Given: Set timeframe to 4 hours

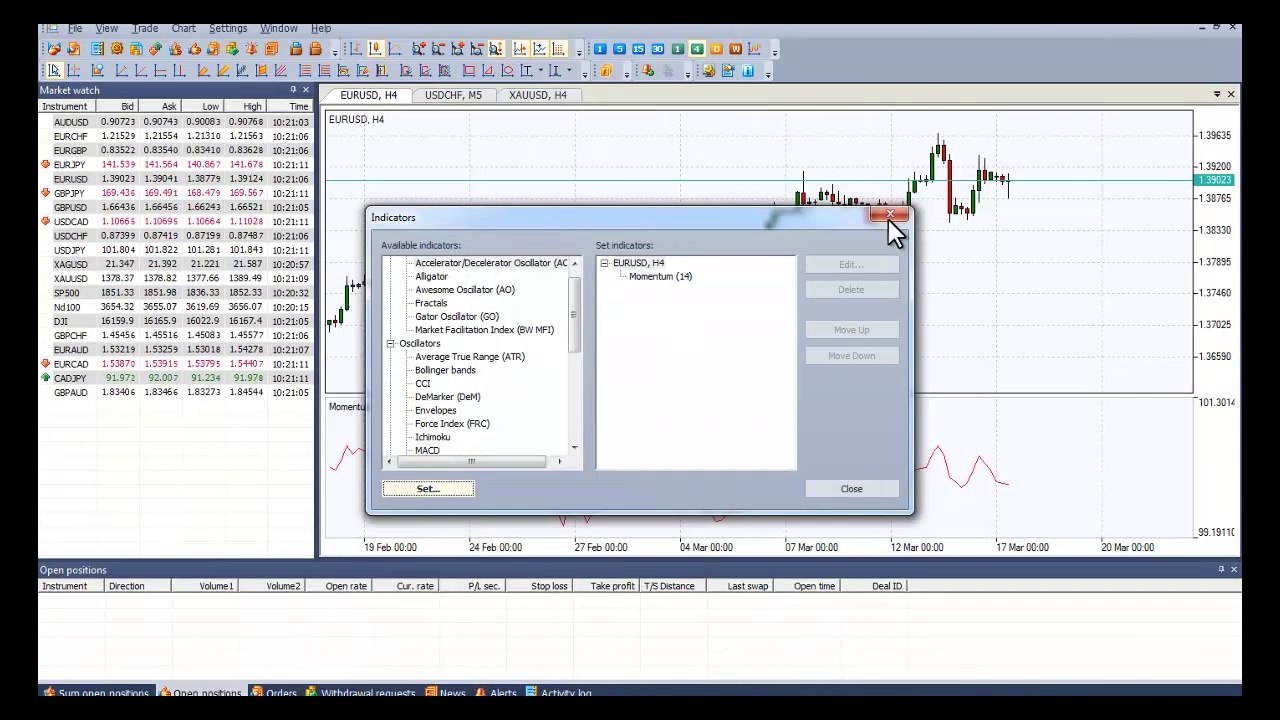Looking at the screenshot, I should 696,49.
